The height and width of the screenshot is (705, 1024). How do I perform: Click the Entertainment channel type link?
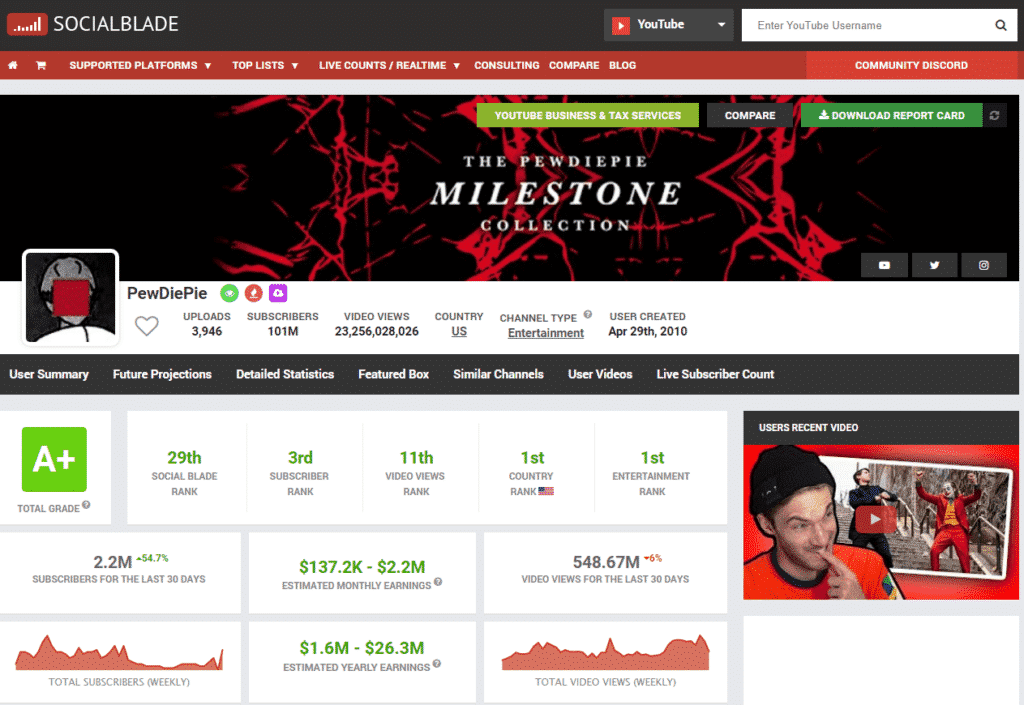tap(545, 333)
